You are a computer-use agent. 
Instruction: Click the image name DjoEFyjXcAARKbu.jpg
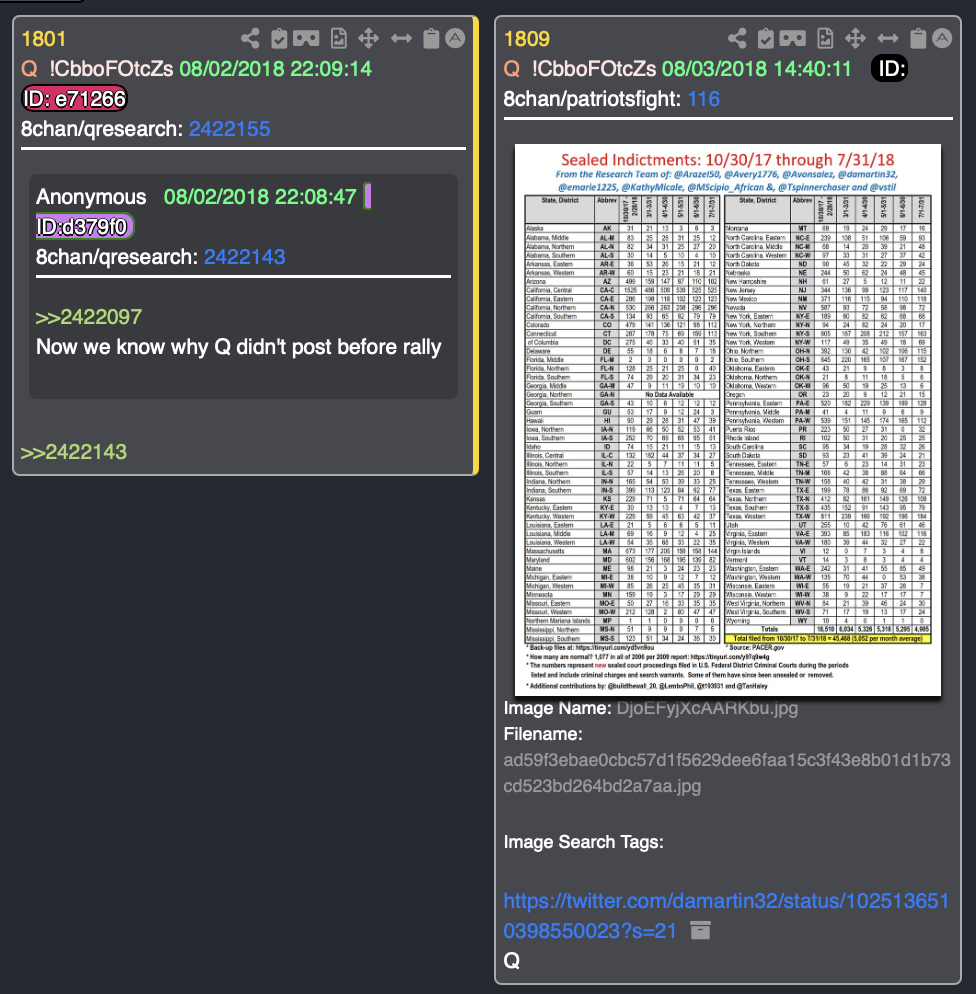click(x=707, y=708)
